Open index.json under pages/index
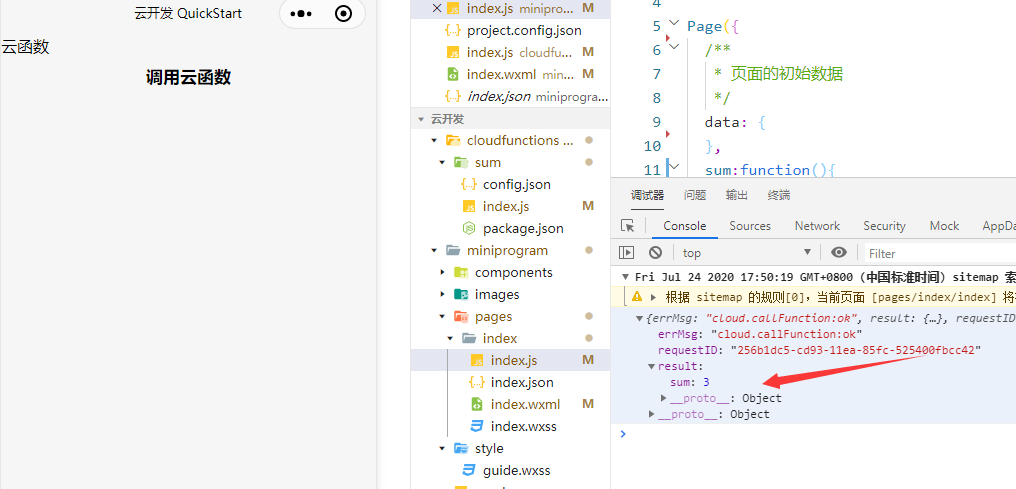Image resolution: width=1016 pixels, height=489 pixels. click(x=522, y=382)
